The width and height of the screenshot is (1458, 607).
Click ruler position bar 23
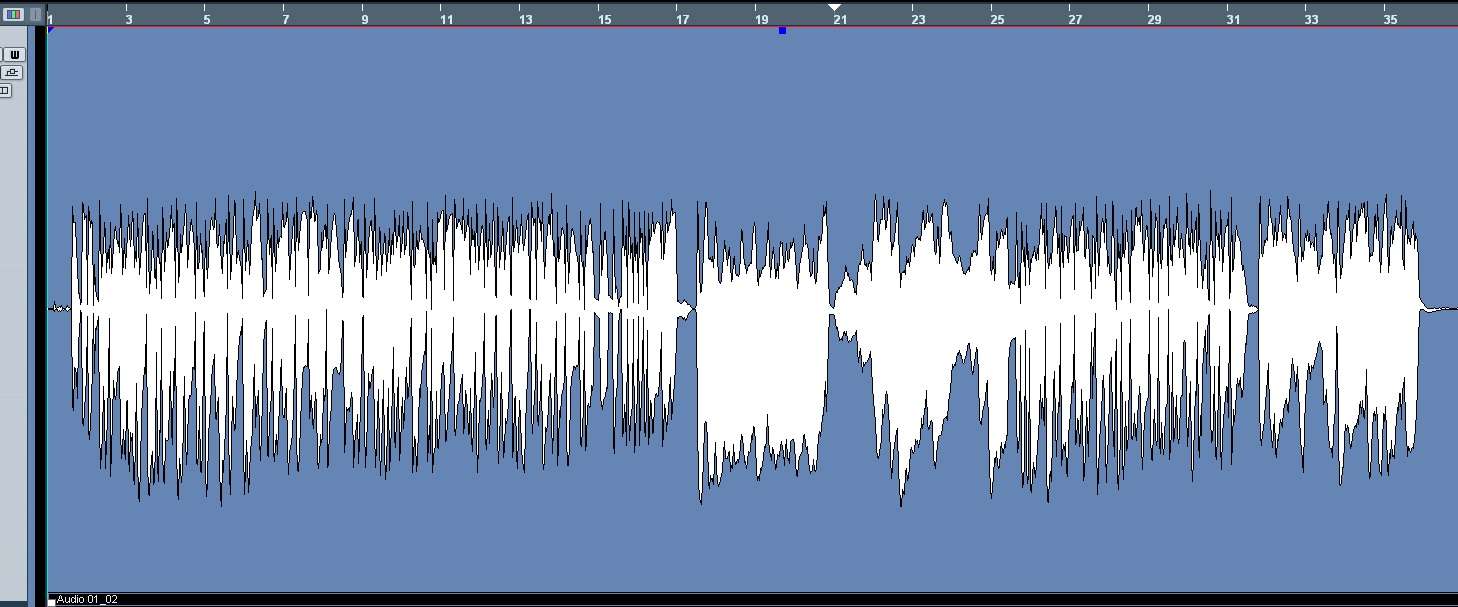[x=918, y=19]
